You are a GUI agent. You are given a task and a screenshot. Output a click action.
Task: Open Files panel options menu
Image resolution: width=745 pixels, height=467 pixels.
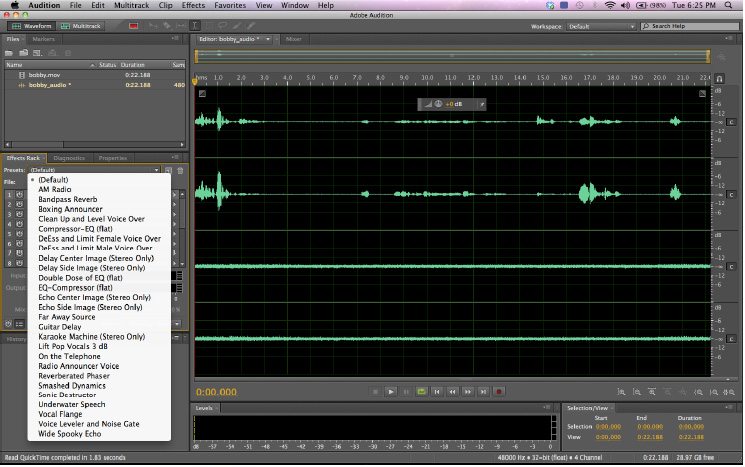pyautogui.click(x=175, y=38)
